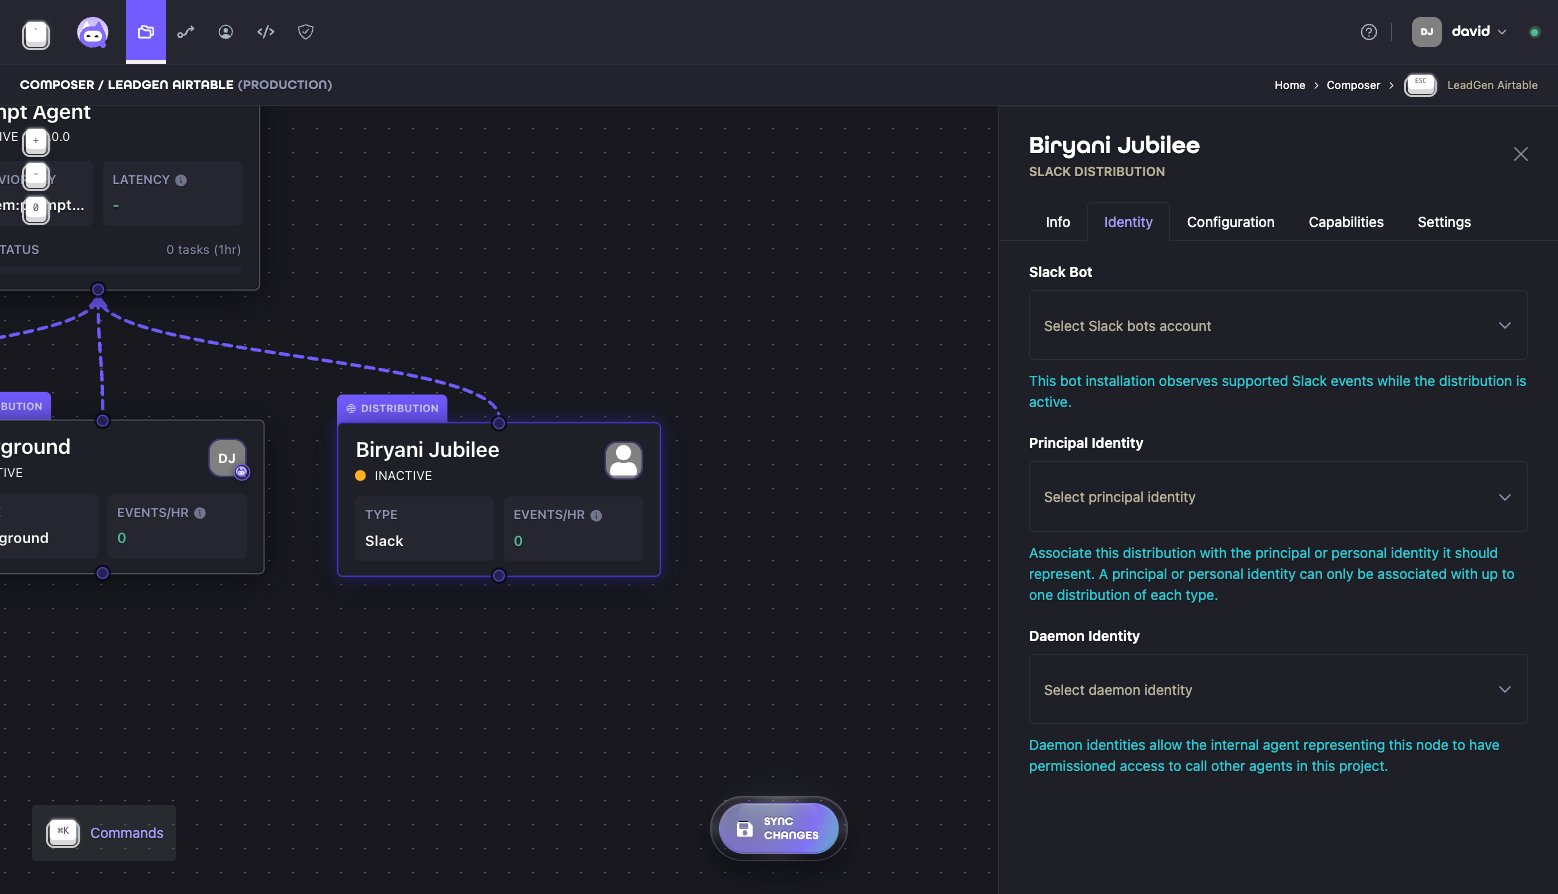1558x894 pixels.
Task: Click the green online status indicator
Action: point(1534,32)
